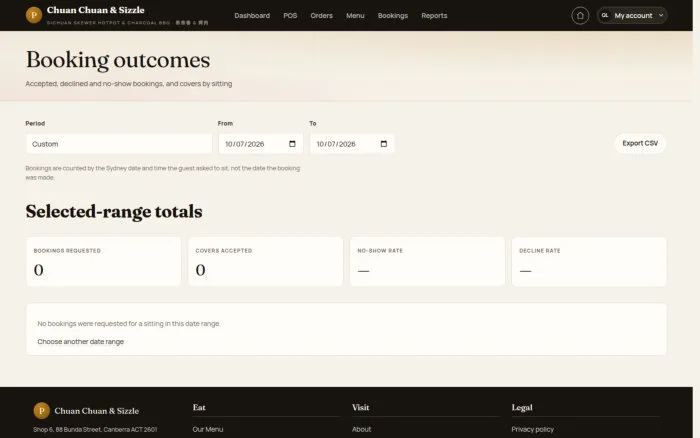
Task: Select Menu in the top navigation
Action: click(x=355, y=16)
